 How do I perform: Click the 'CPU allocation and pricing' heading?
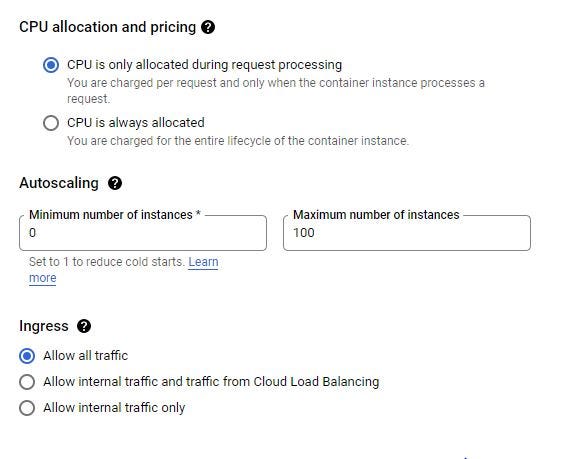[108, 27]
